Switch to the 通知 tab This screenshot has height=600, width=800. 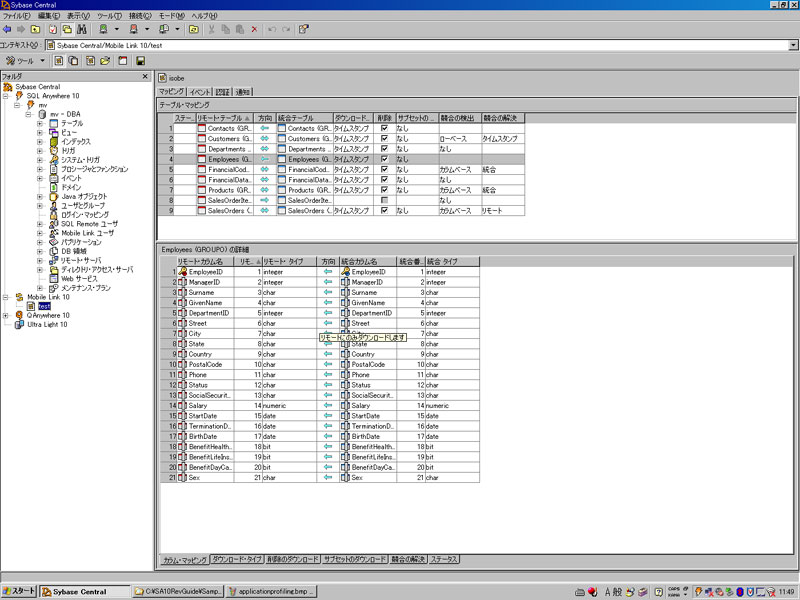(243, 92)
